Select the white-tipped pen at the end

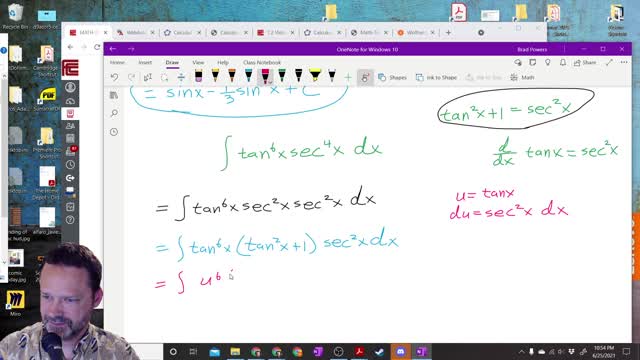click(332, 76)
